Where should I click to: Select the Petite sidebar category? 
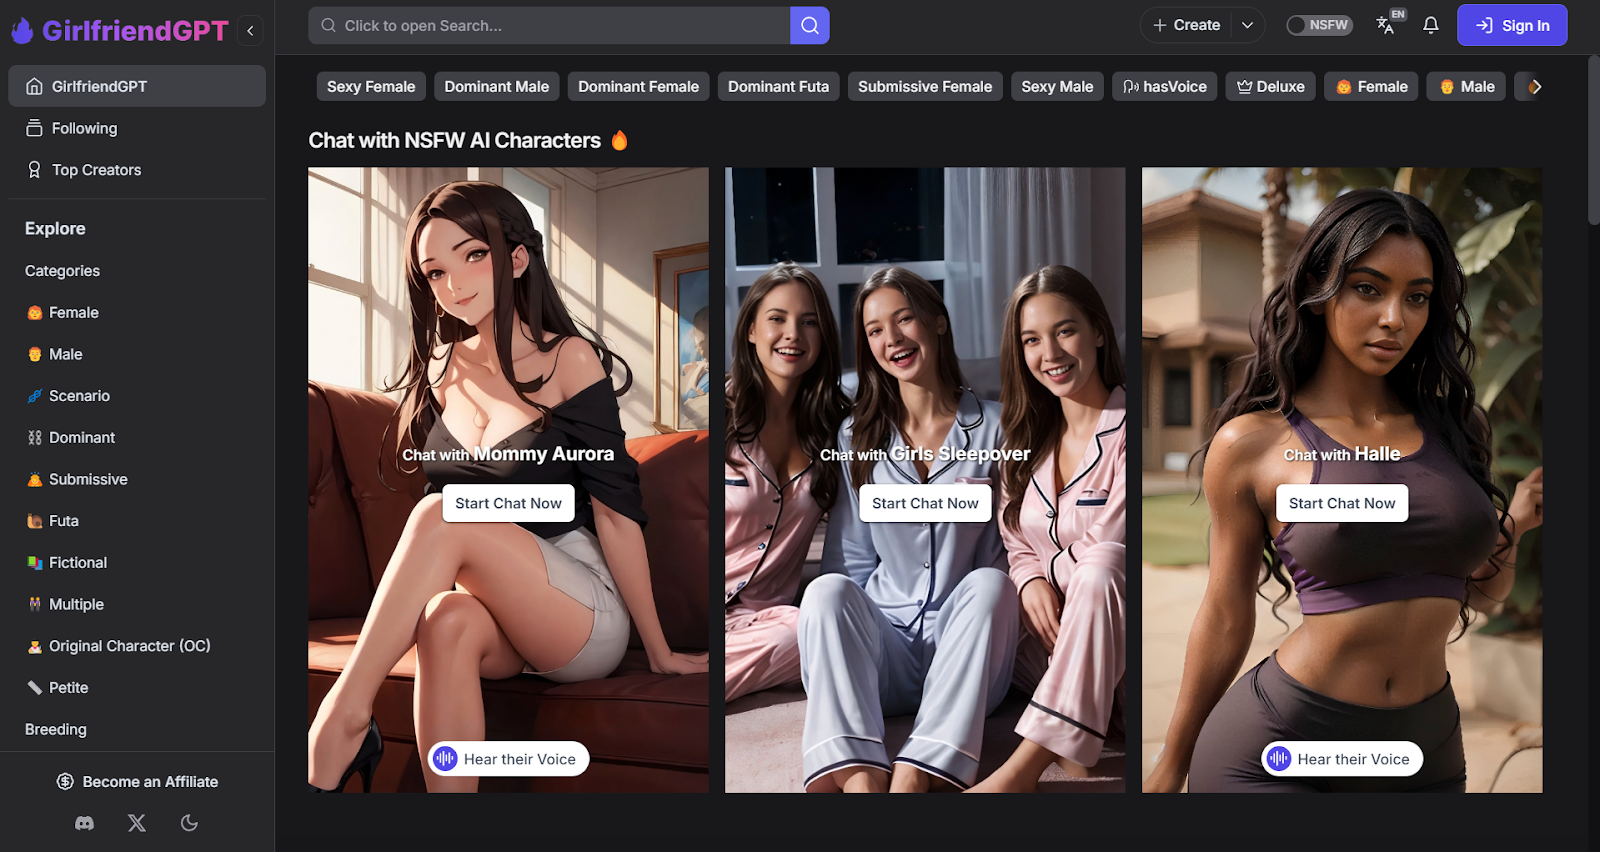click(58, 688)
